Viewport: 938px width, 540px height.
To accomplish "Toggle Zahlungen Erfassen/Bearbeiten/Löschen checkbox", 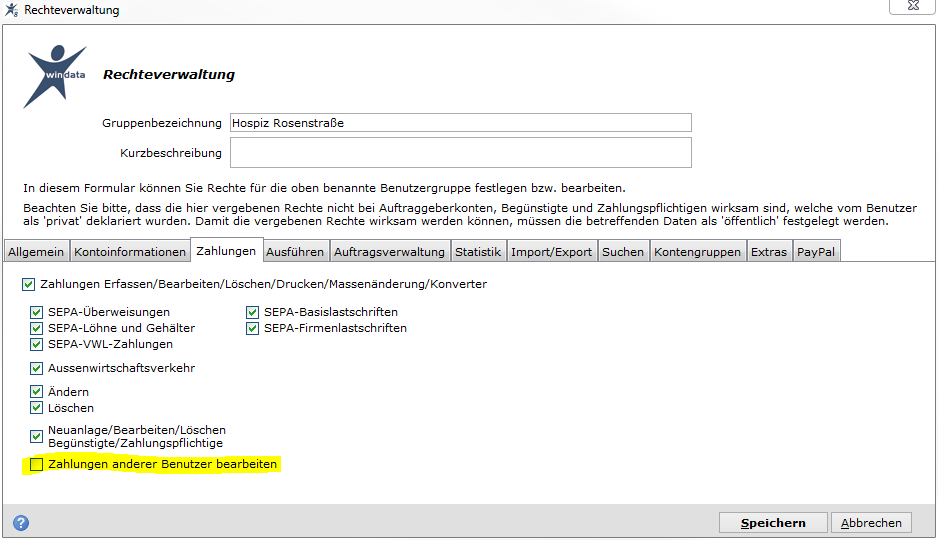I will [x=29, y=285].
